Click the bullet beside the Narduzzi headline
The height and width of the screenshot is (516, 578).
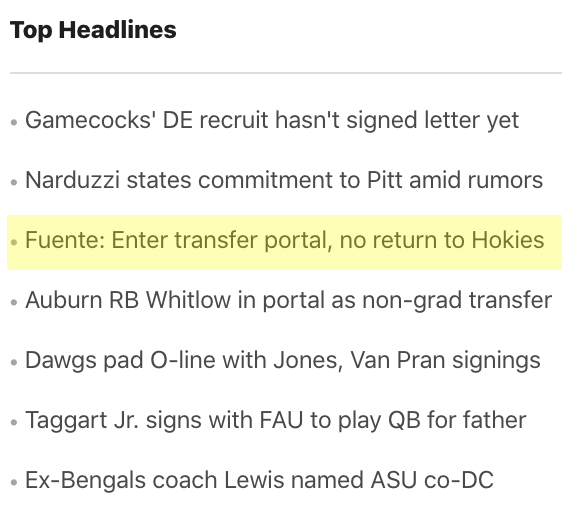coord(14,182)
